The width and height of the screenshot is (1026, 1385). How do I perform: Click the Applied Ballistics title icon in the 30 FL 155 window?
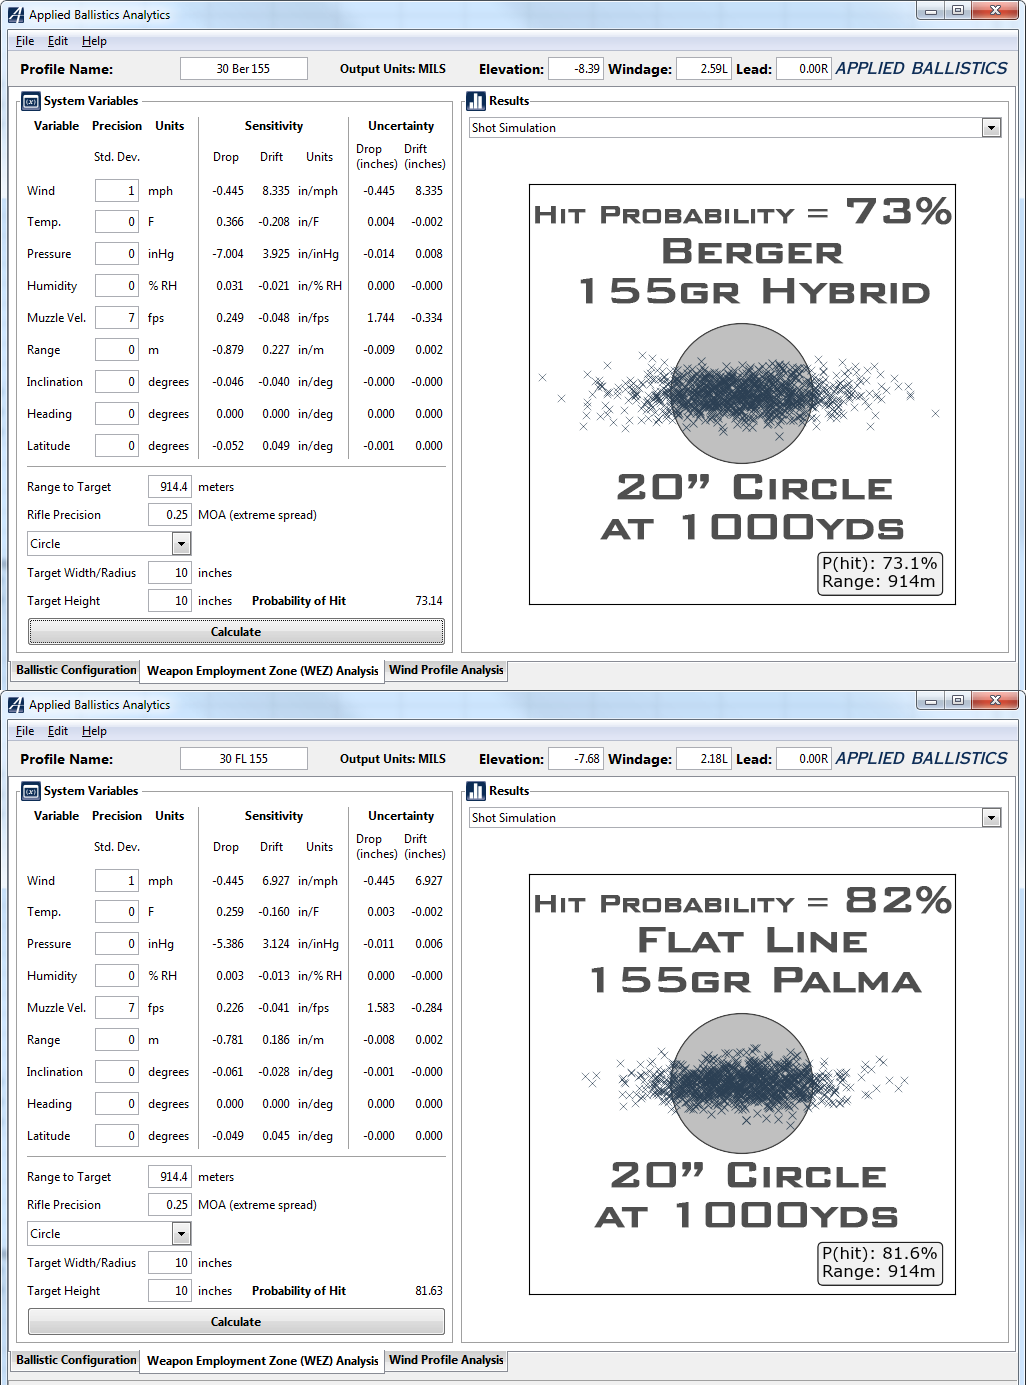click(16, 705)
